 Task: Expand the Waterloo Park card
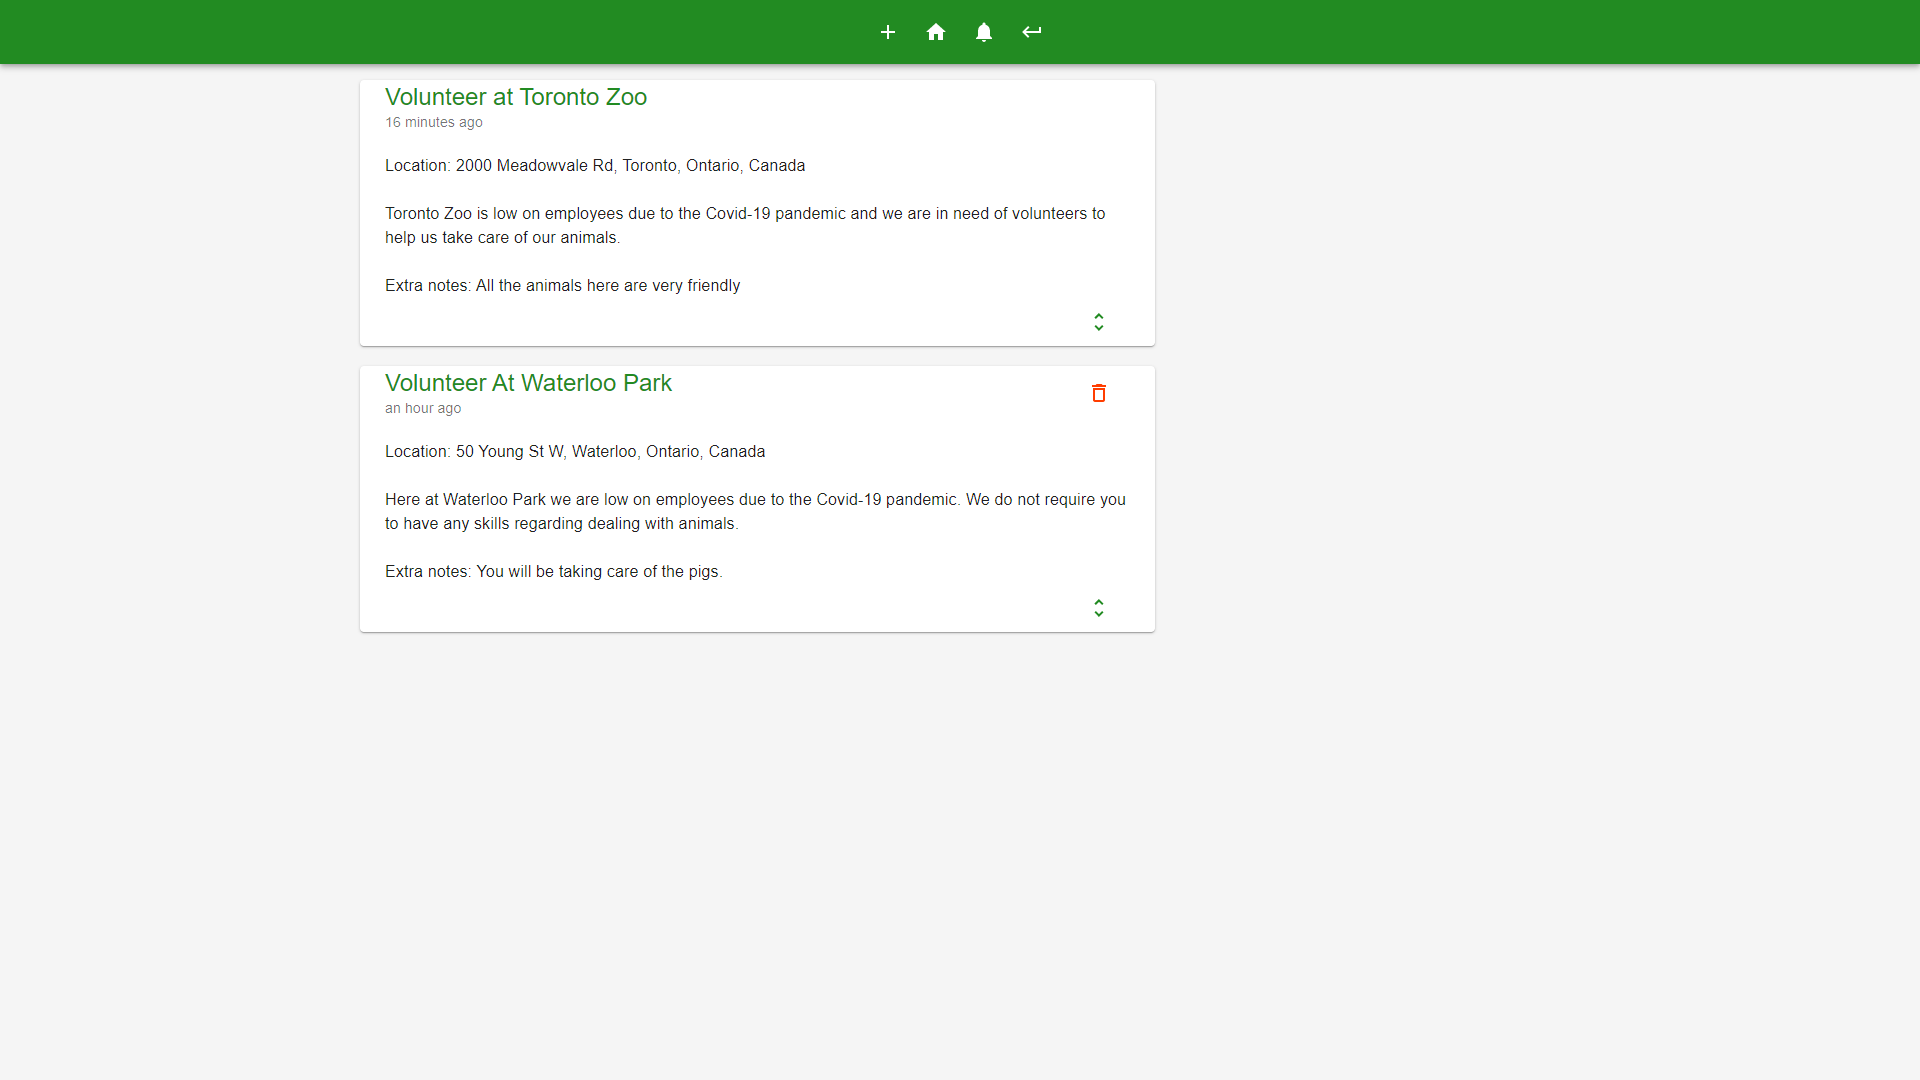click(x=1098, y=608)
